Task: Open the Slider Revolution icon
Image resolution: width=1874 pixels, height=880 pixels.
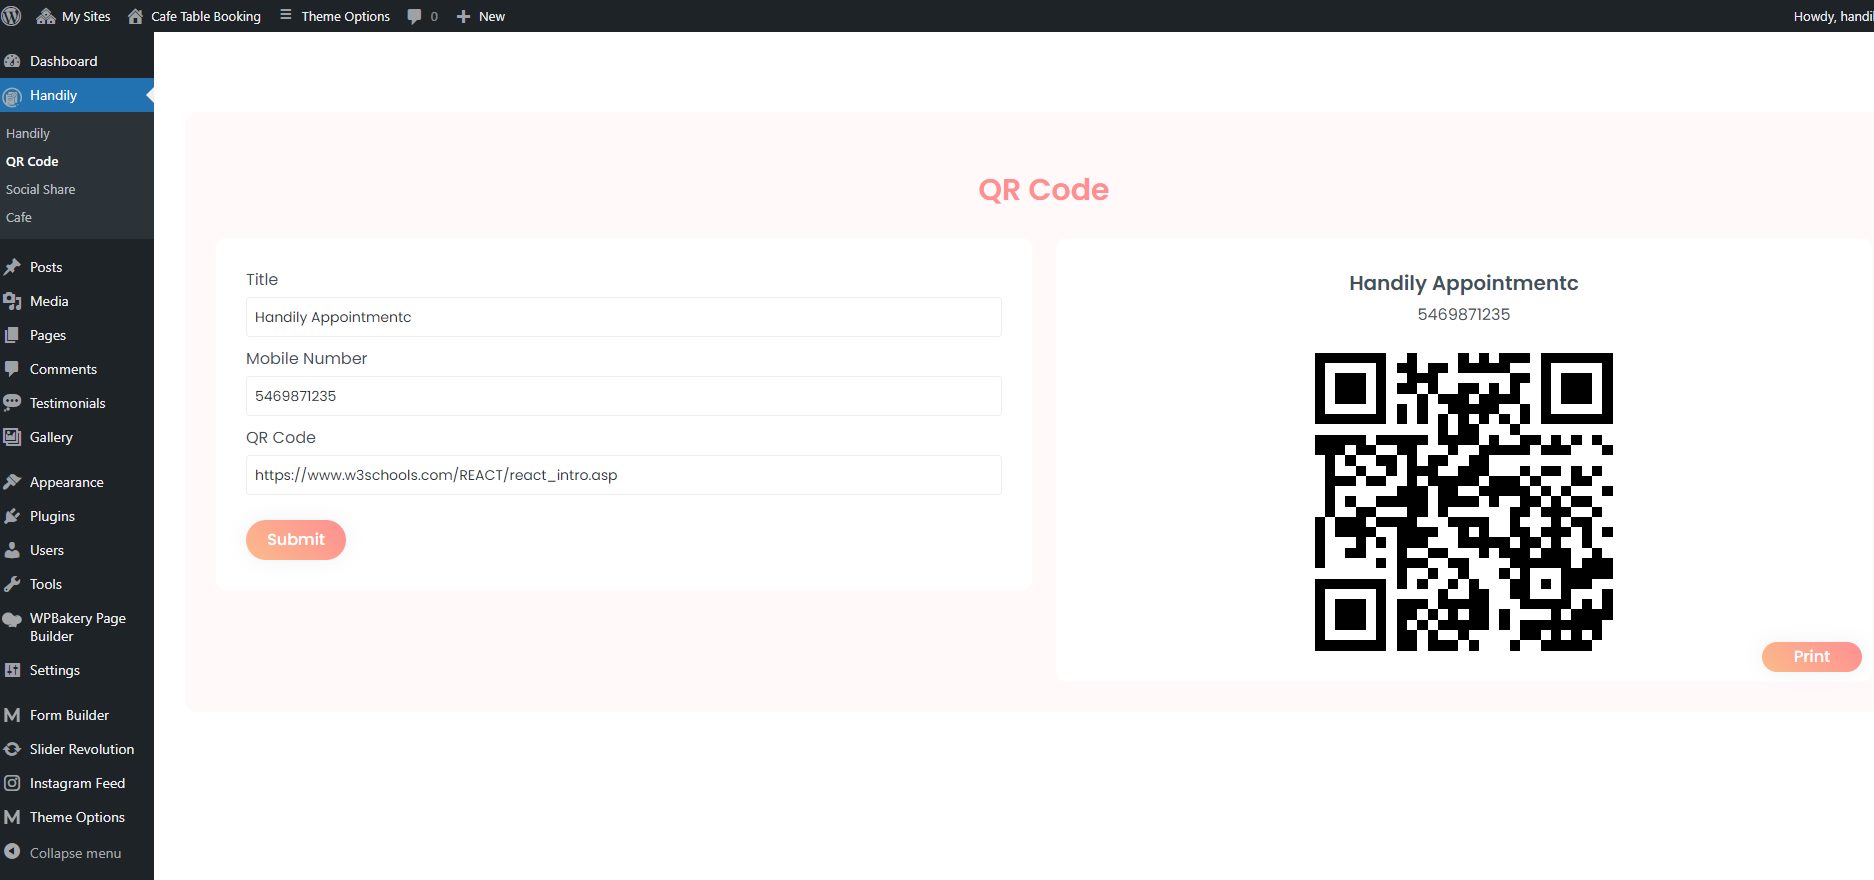Action: [12, 749]
